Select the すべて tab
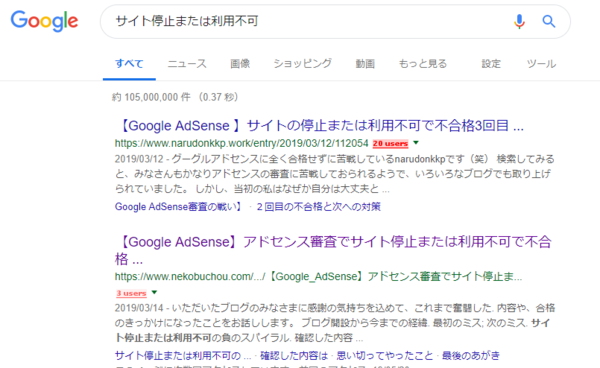 click(x=129, y=64)
